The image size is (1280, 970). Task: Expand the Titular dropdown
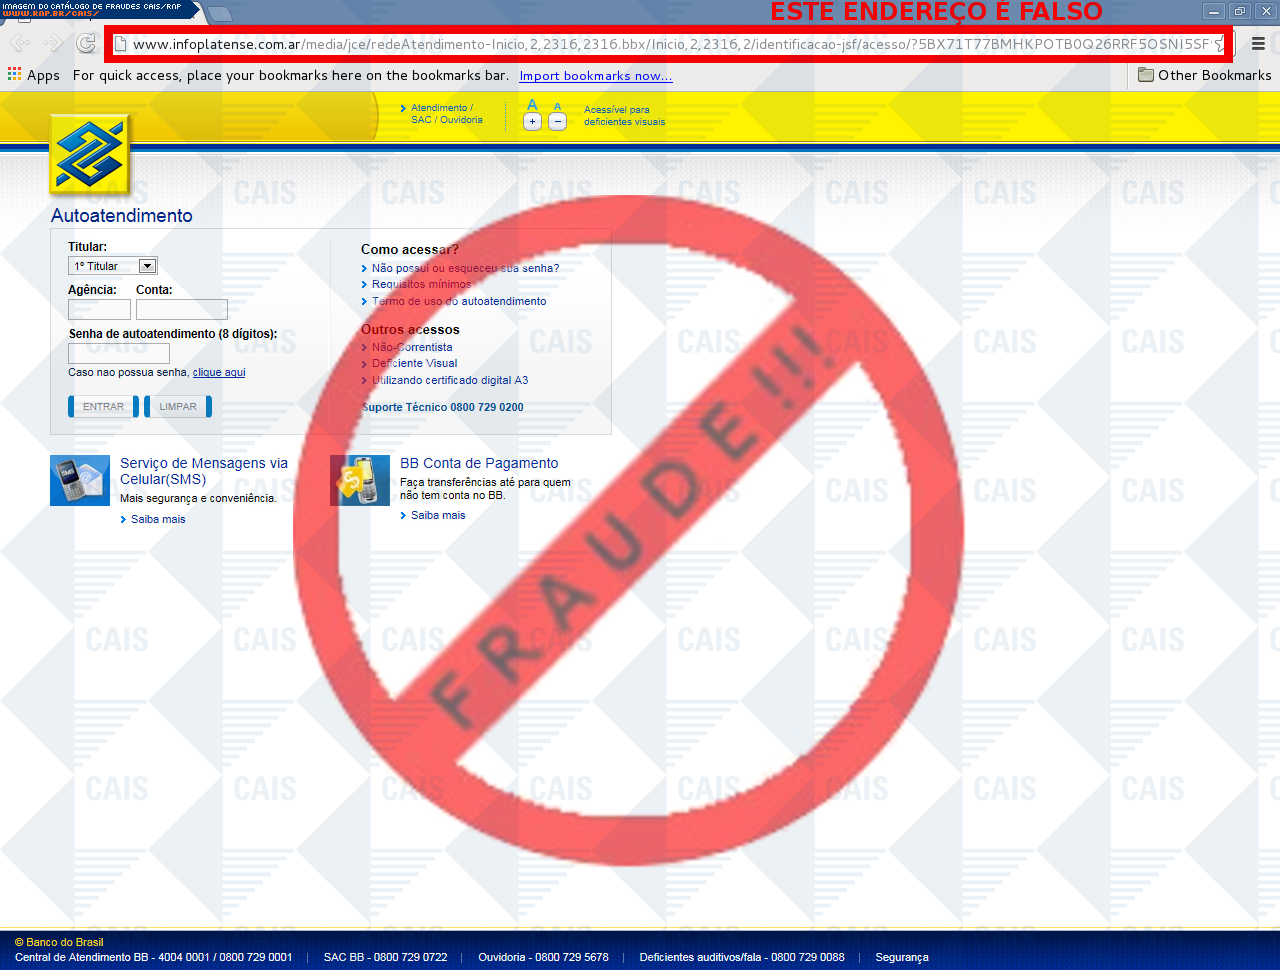pos(147,266)
